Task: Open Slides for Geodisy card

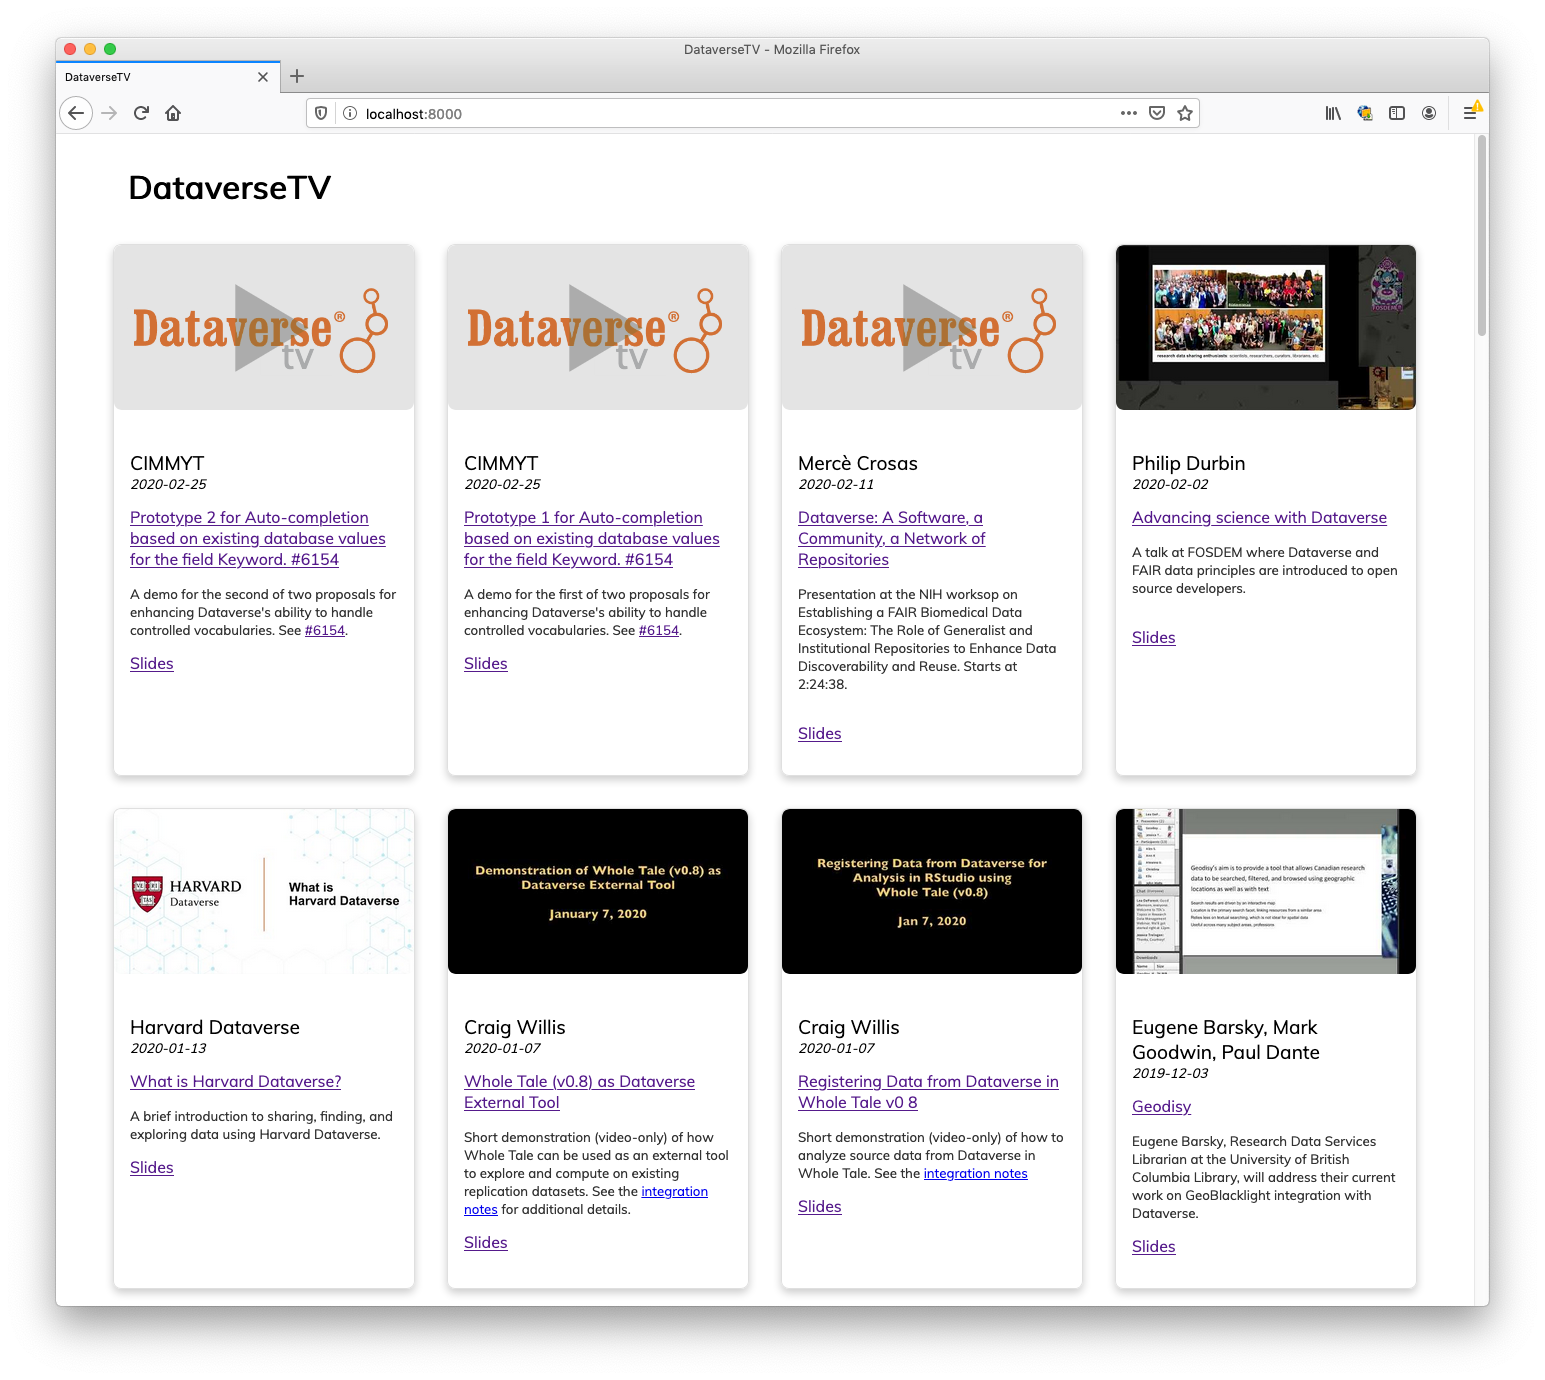Action: 1154,1246
